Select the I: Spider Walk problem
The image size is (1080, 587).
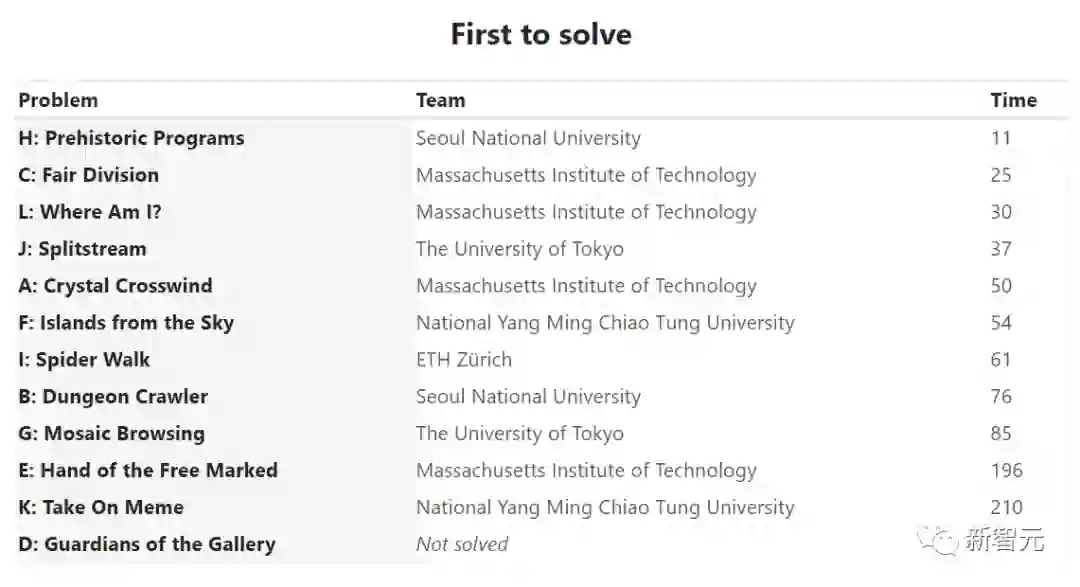pos(84,360)
